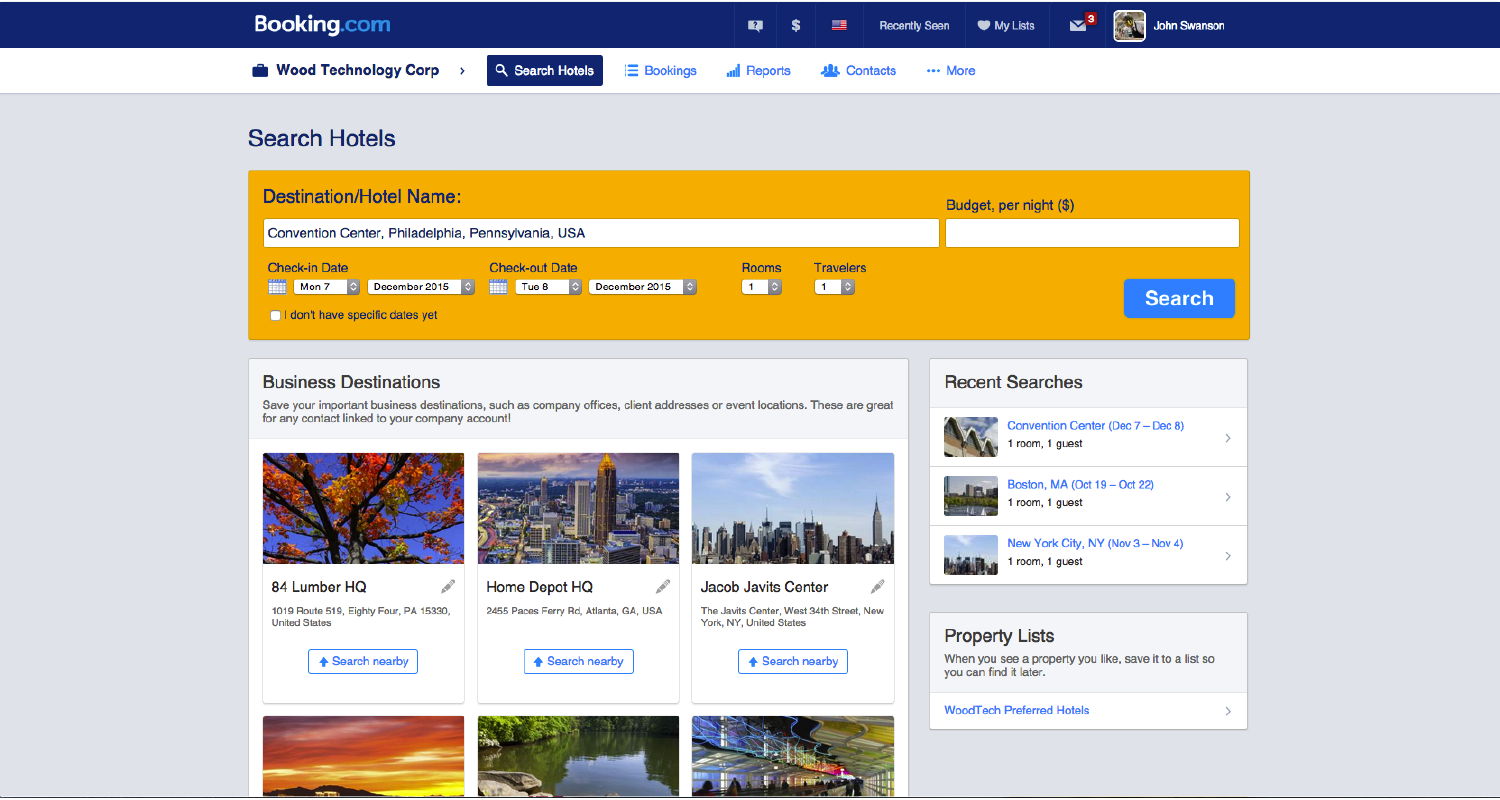Search nearby Jacob Javits Center
This screenshot has width=1500, height=800.
(x=793, y=661)
